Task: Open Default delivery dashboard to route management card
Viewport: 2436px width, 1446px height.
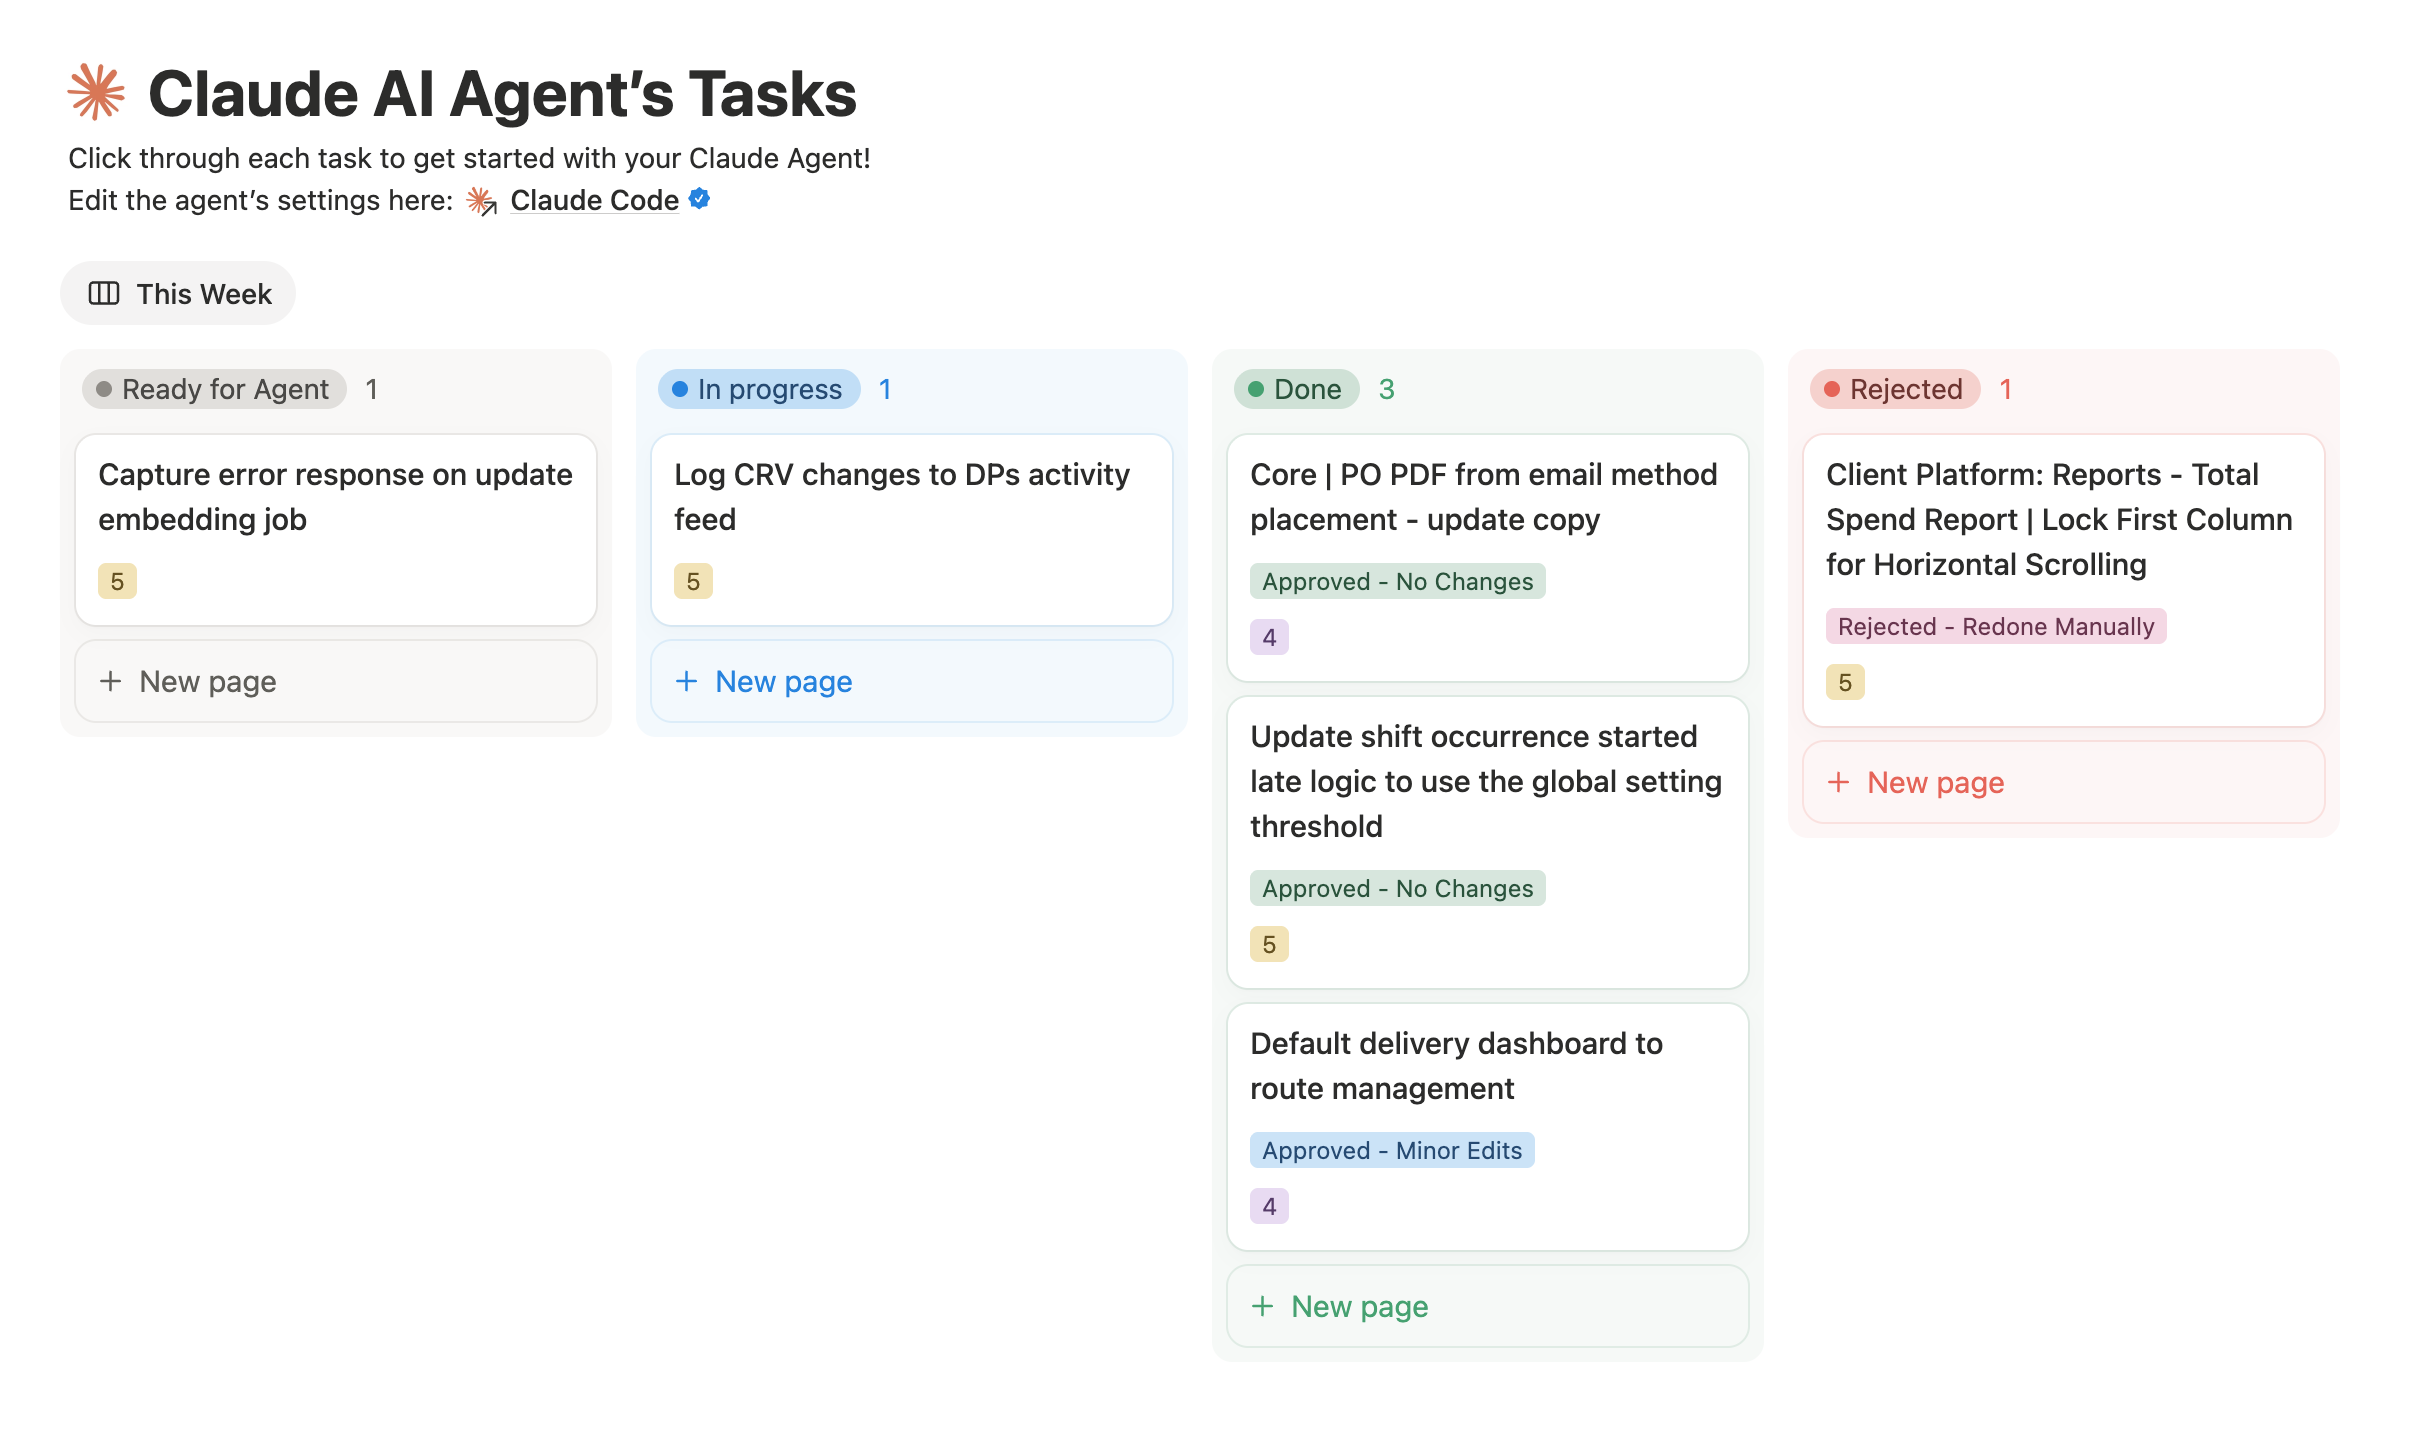Action: (1488, 1127)
